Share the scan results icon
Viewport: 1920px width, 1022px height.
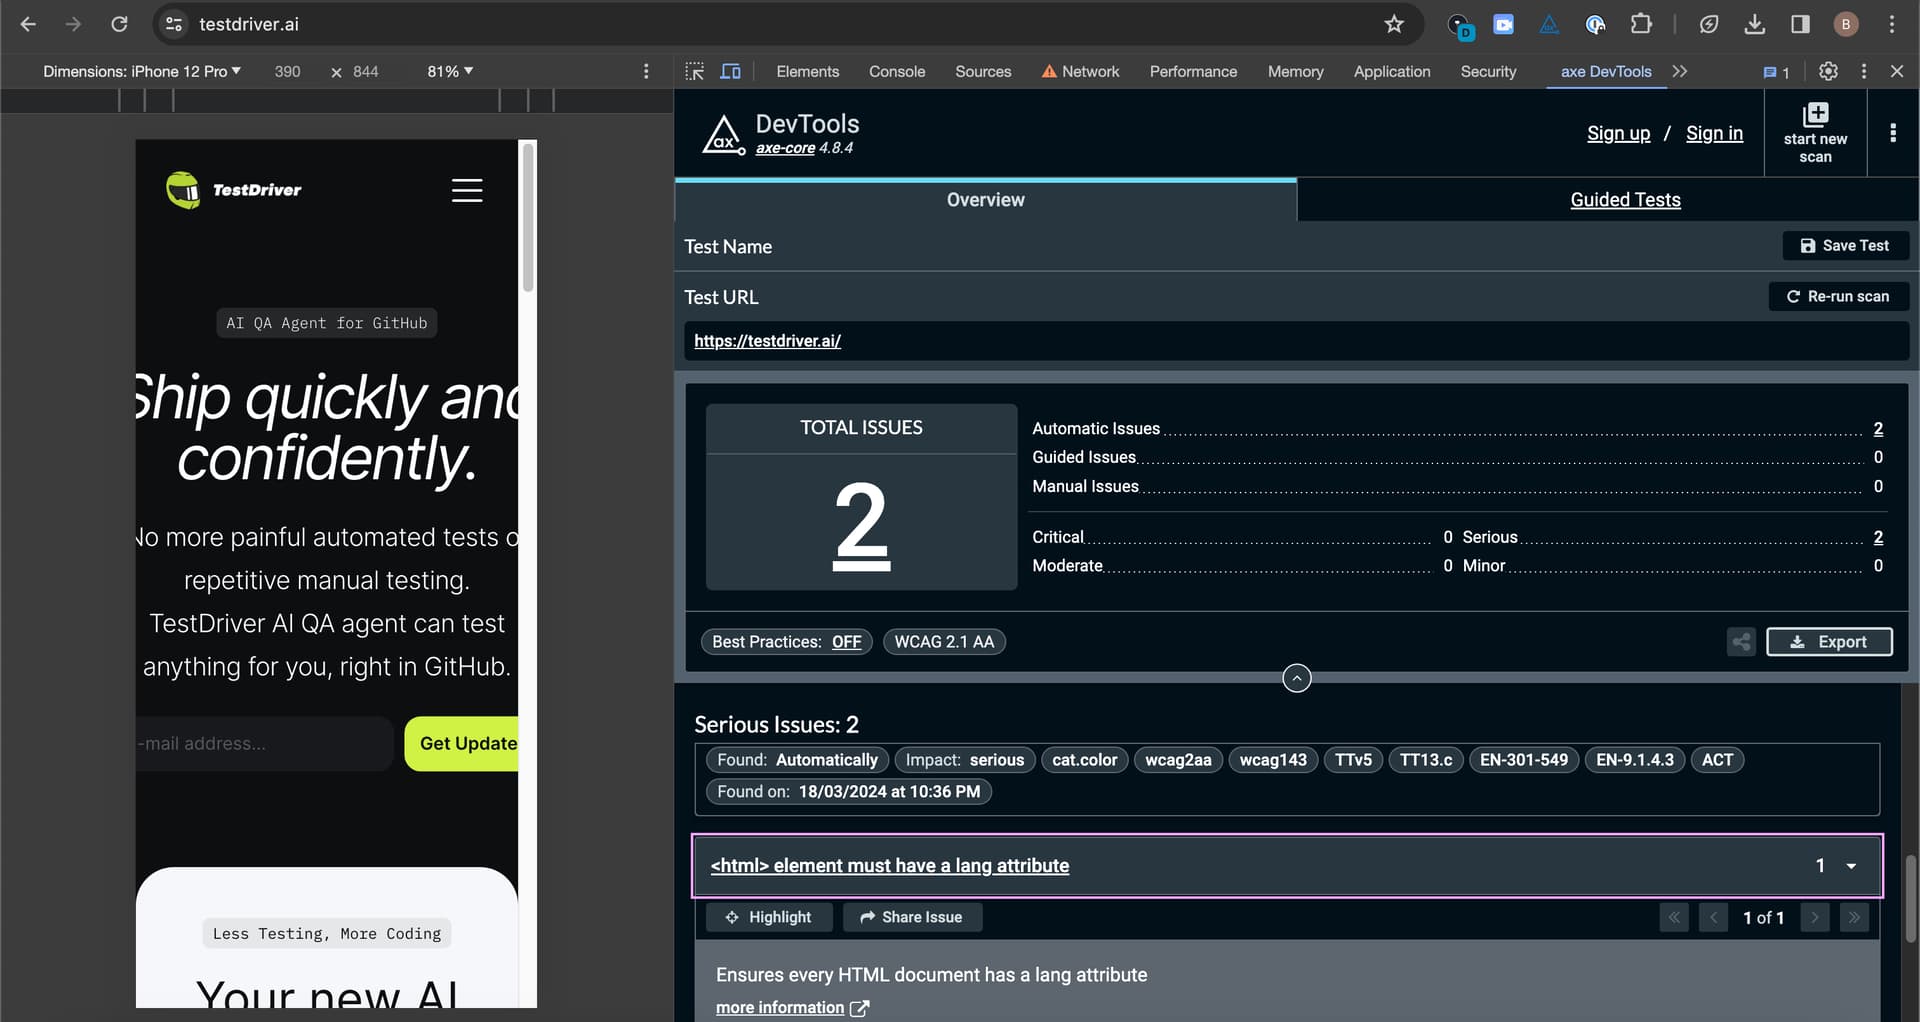tap(1741, 642)
